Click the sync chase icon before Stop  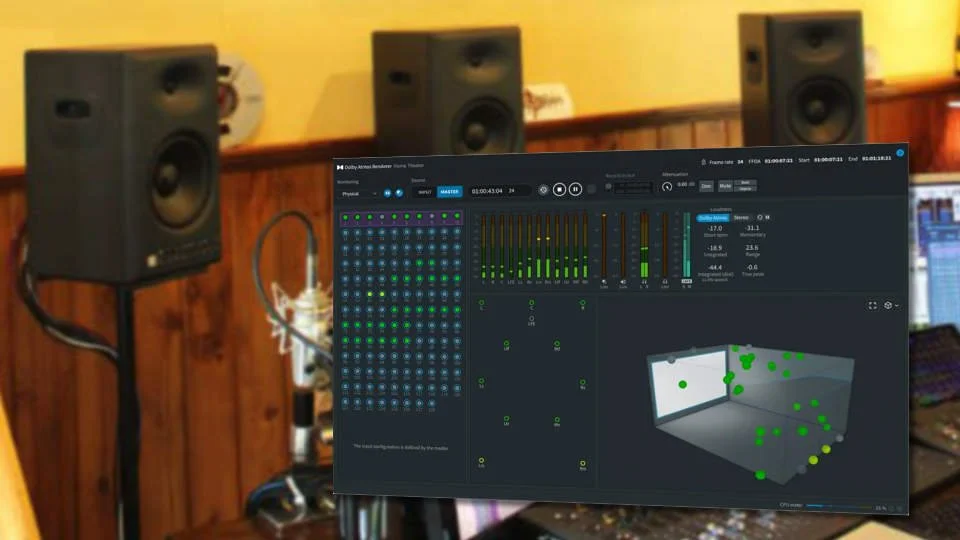point(543,190)
